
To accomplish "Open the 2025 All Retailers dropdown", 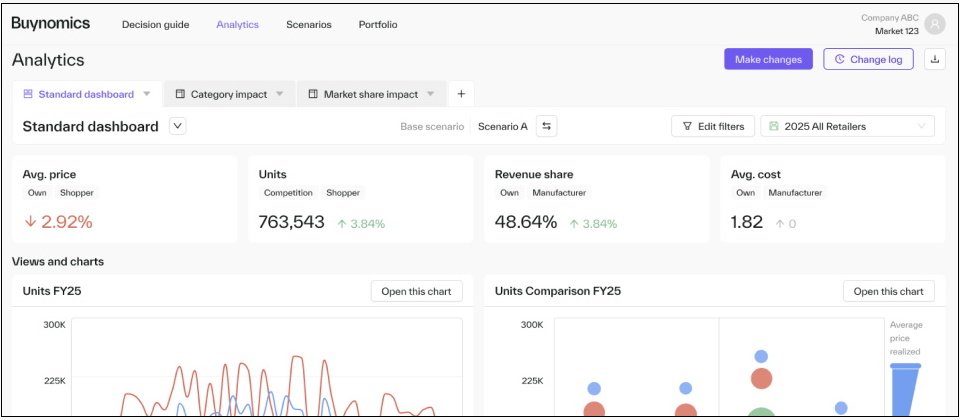I will pyautogui.click(x=847, y=126).
